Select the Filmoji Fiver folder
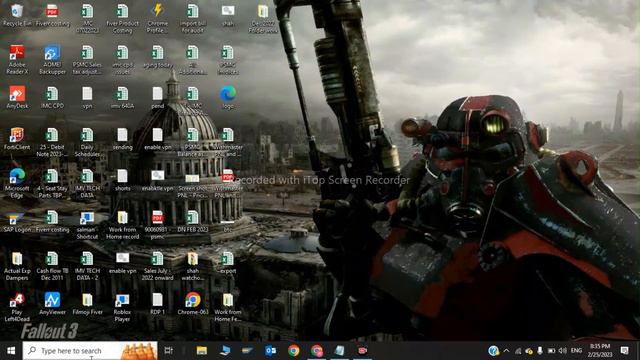The height and width of the screenshot is (360, 640). click(x=87, y=303)
